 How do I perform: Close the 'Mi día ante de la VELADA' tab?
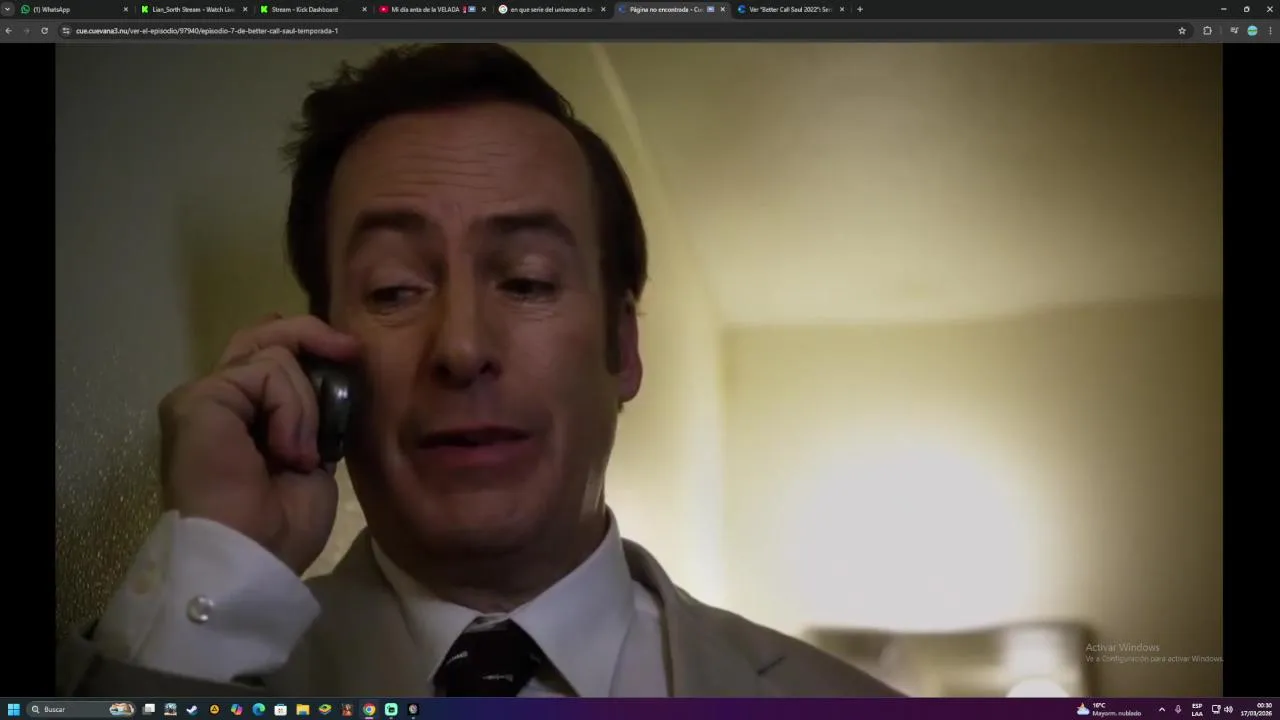pyautogui.click(x=484, y=9)
